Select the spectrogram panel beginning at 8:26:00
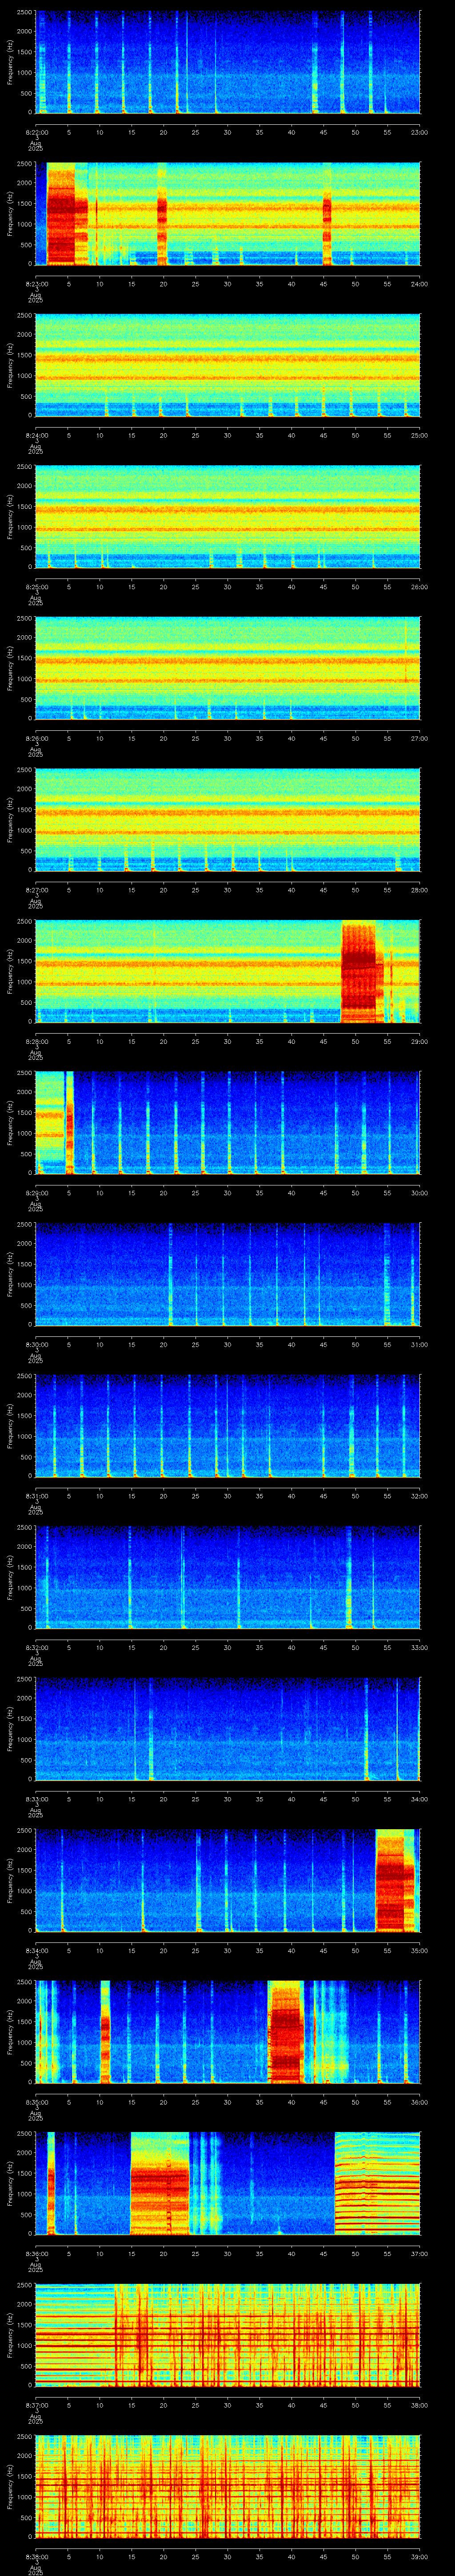The image size is (455, 2576). pyautogui.click(x=227, y=668)
